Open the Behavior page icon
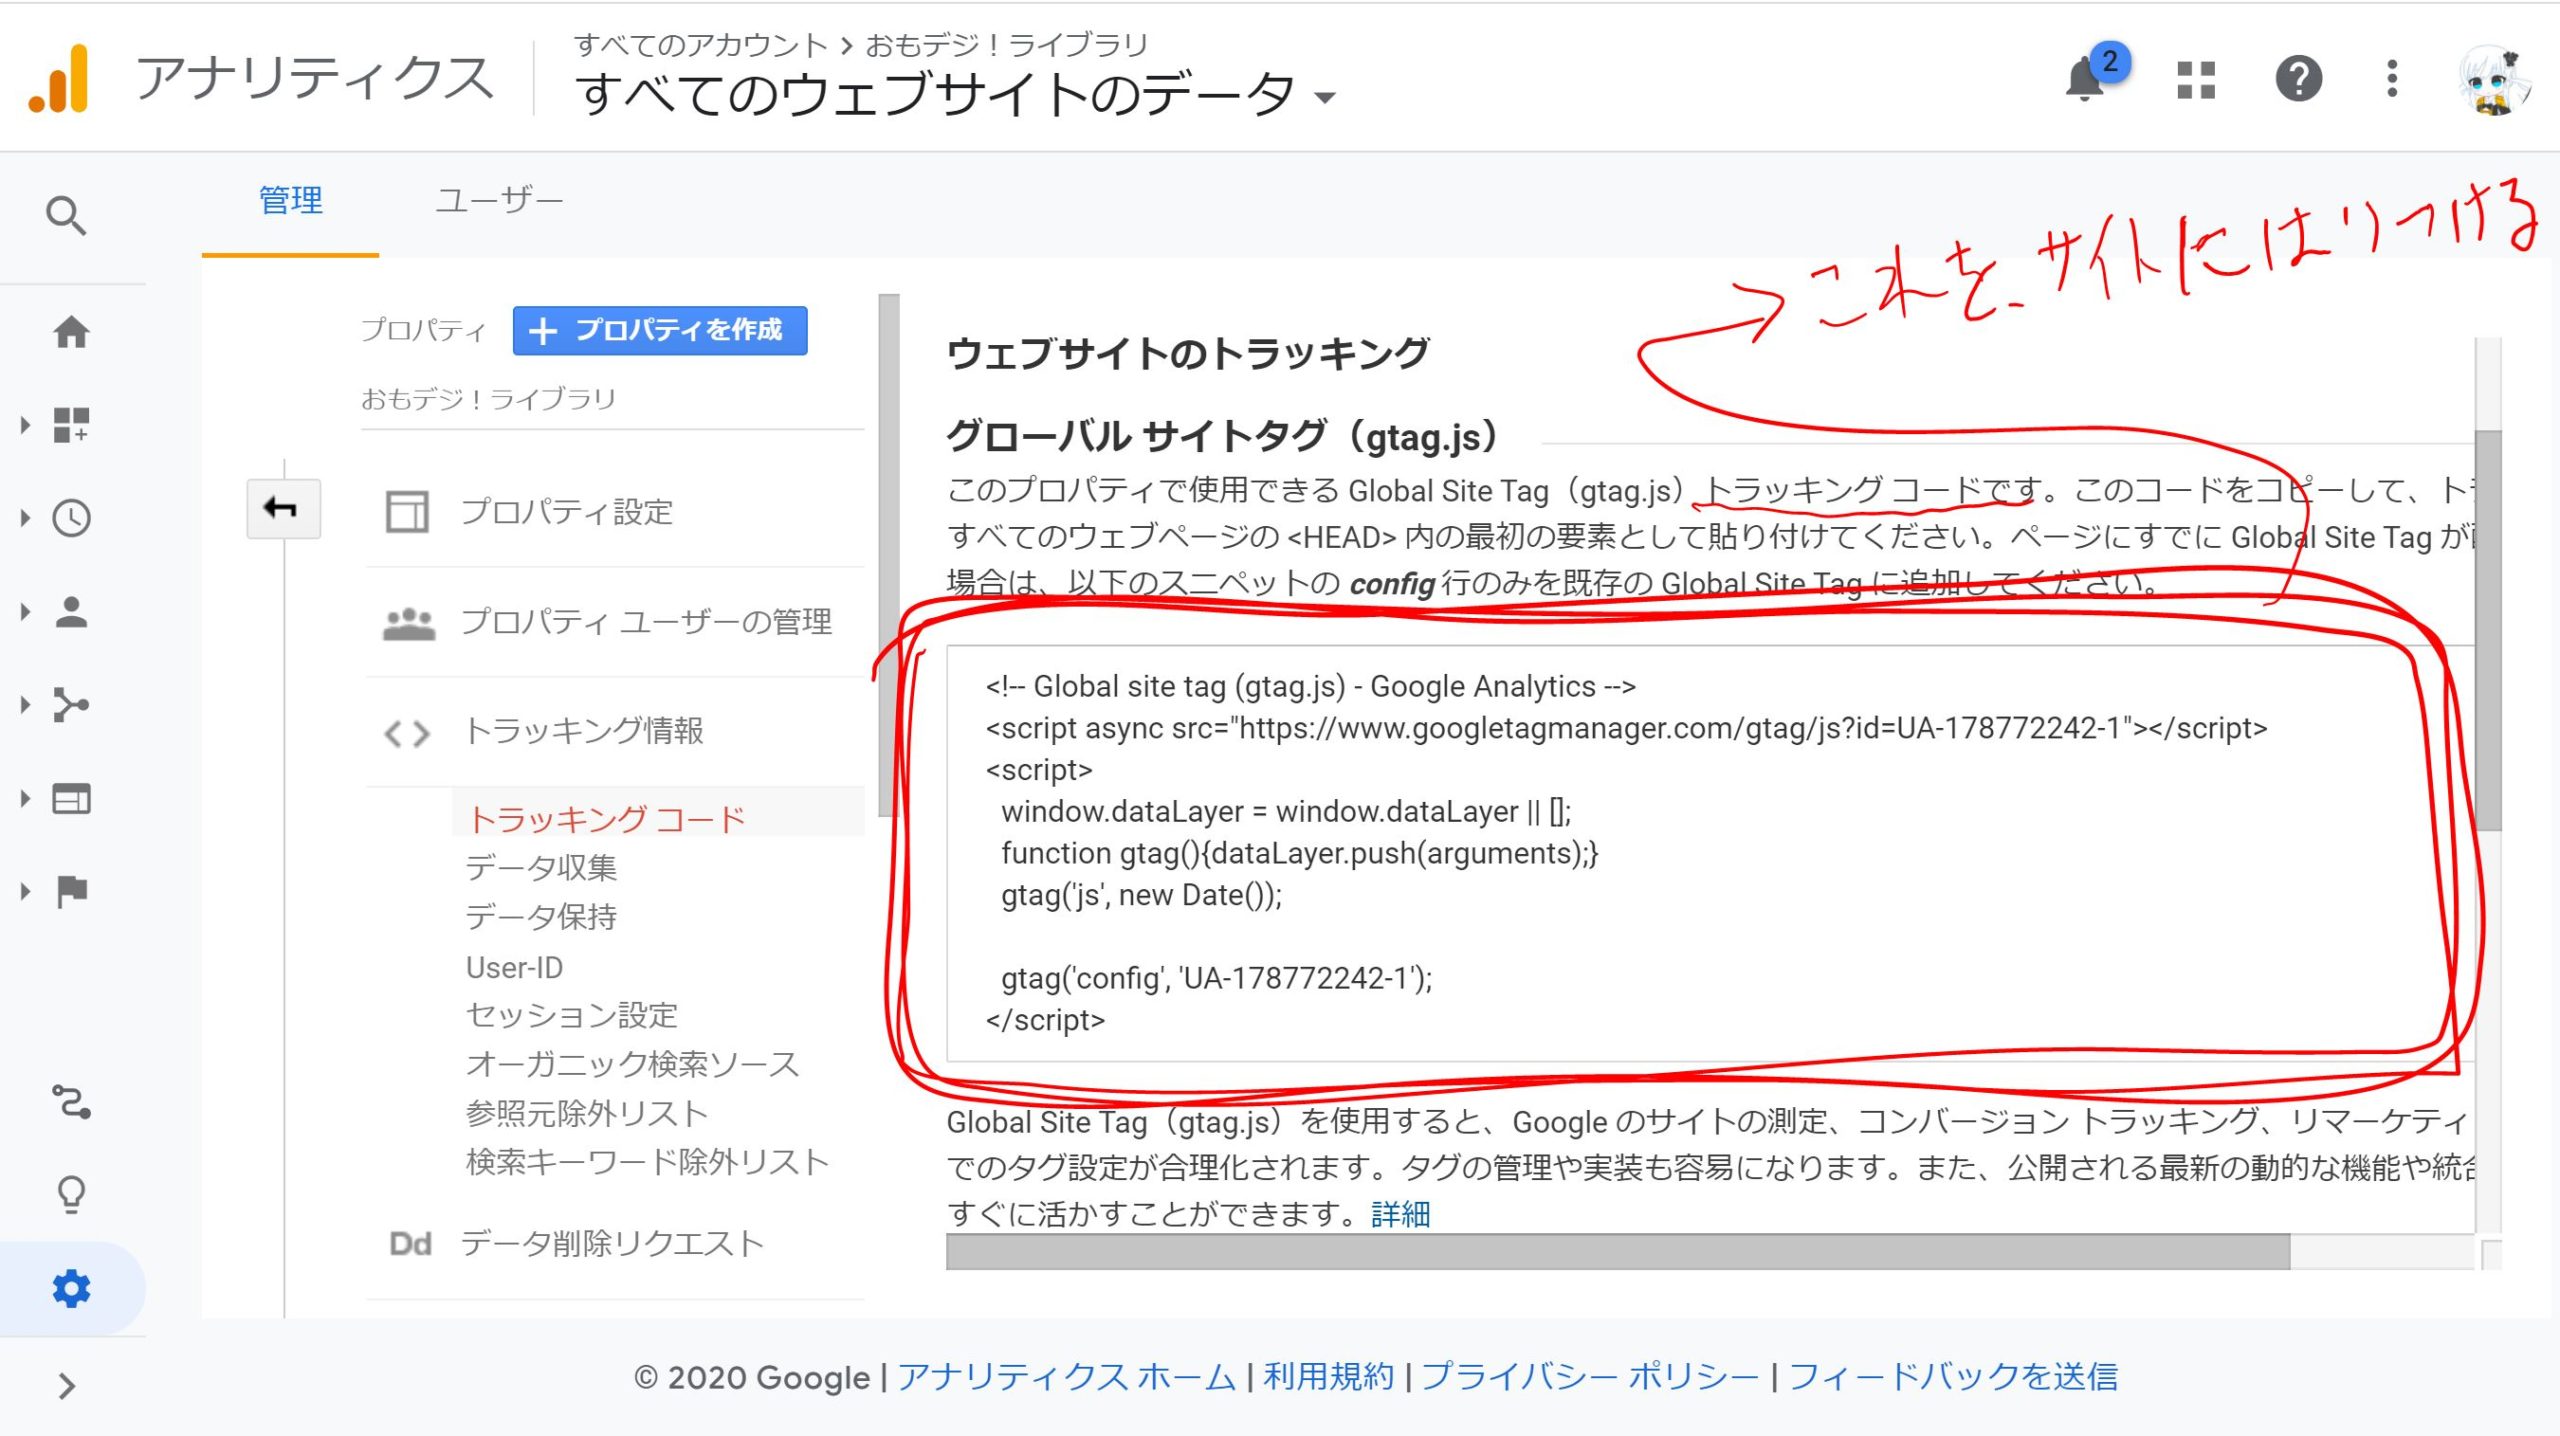 click(x=71, y=798)
